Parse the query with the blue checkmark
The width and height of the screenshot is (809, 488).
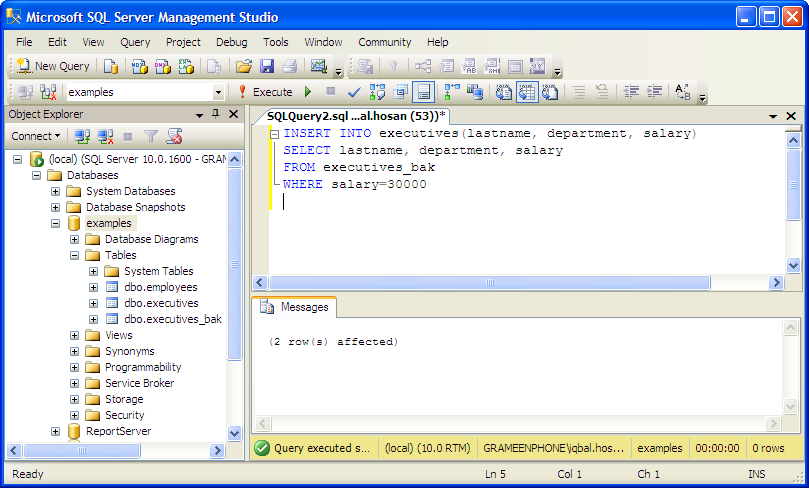pyautogui.click(x=354, y=92)
